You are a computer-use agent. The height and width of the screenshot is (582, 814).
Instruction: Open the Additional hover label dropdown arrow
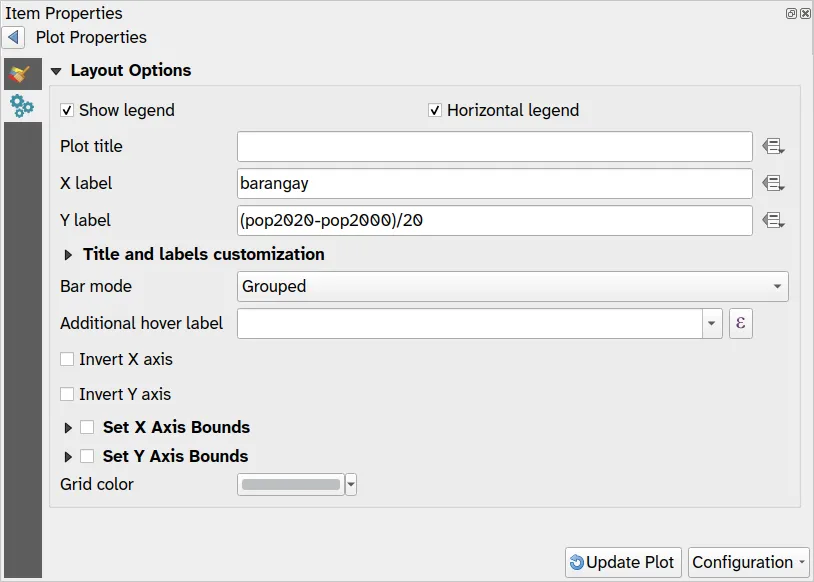712,323
